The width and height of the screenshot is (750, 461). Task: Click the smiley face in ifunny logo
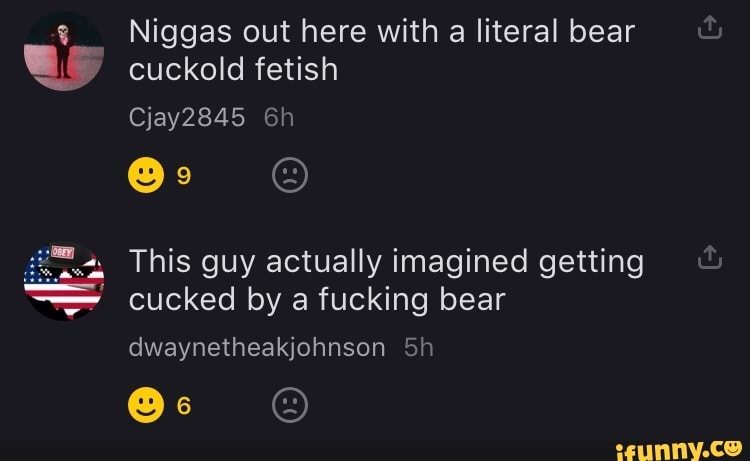732,448
